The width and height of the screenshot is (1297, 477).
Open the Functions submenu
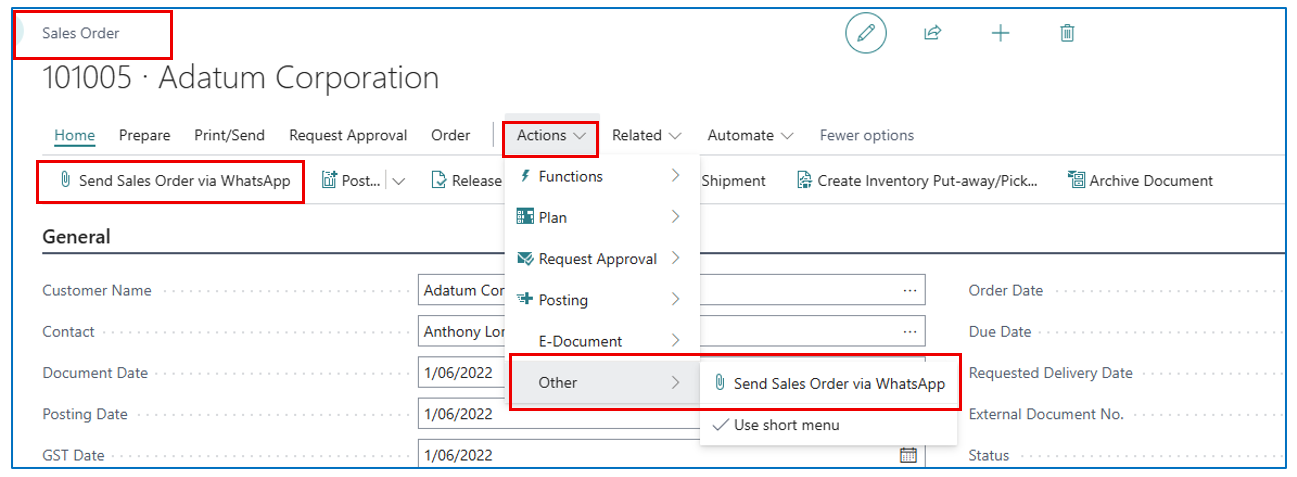pyautogui.click(x=598, y=176)
